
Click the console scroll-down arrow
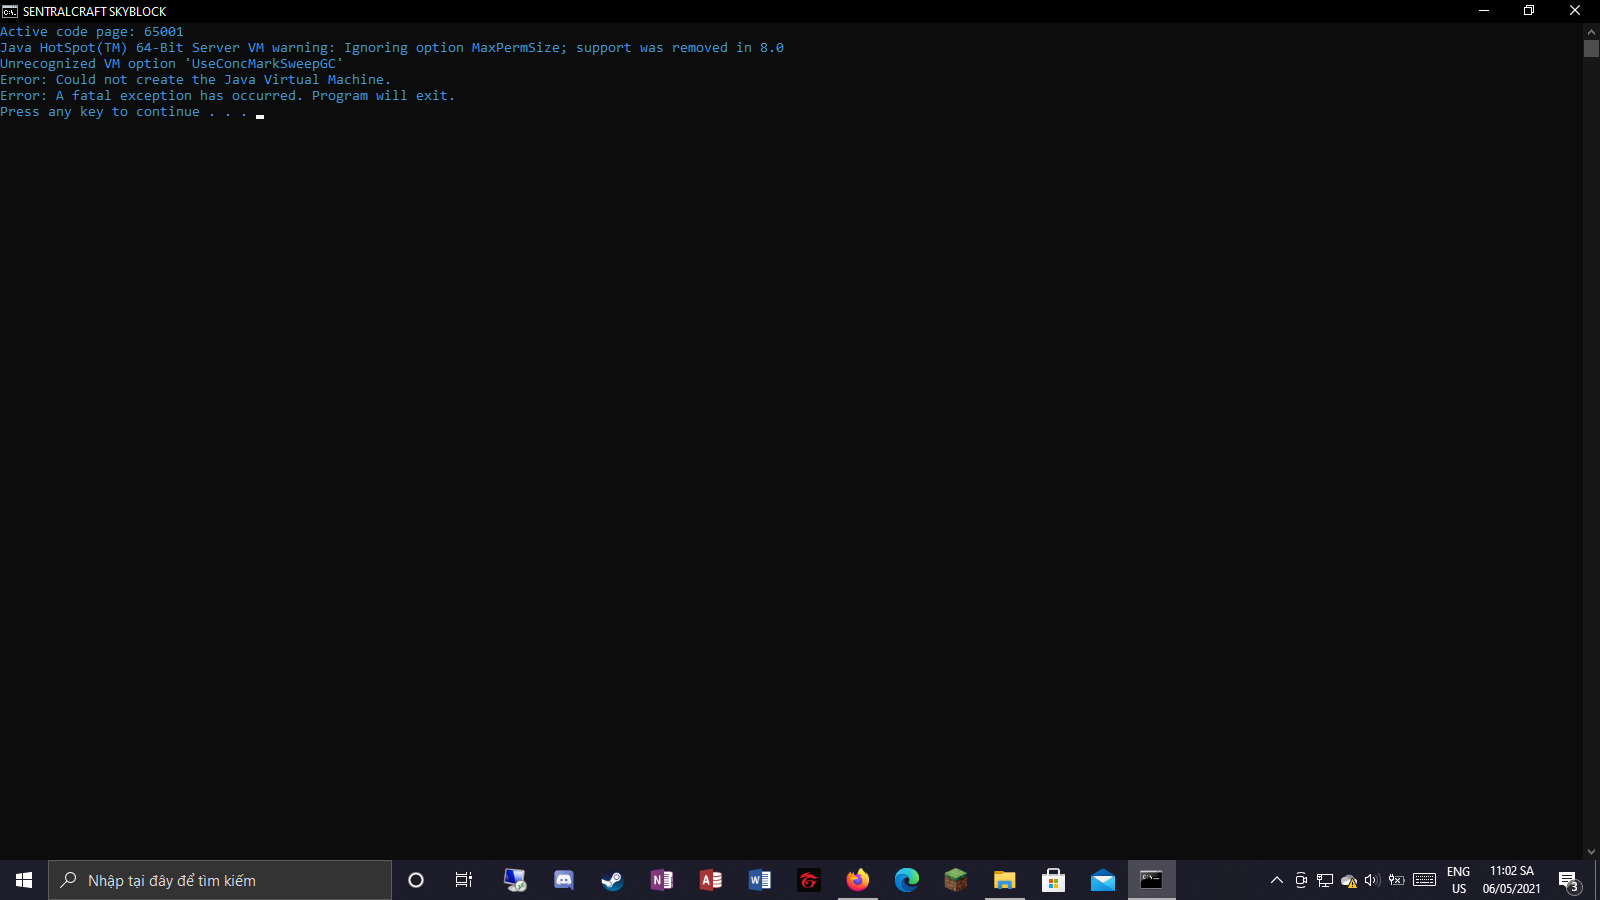[x=1591, y=852]
